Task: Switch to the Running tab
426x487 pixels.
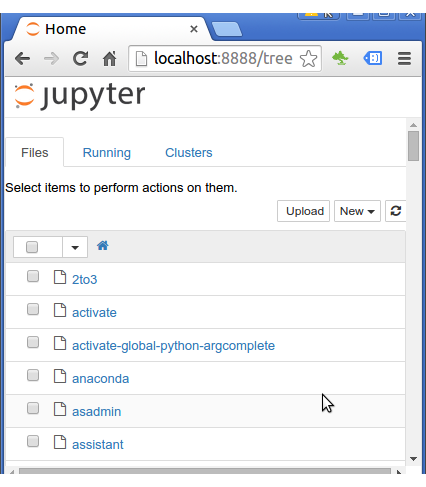Action: [x=107, y=153]
